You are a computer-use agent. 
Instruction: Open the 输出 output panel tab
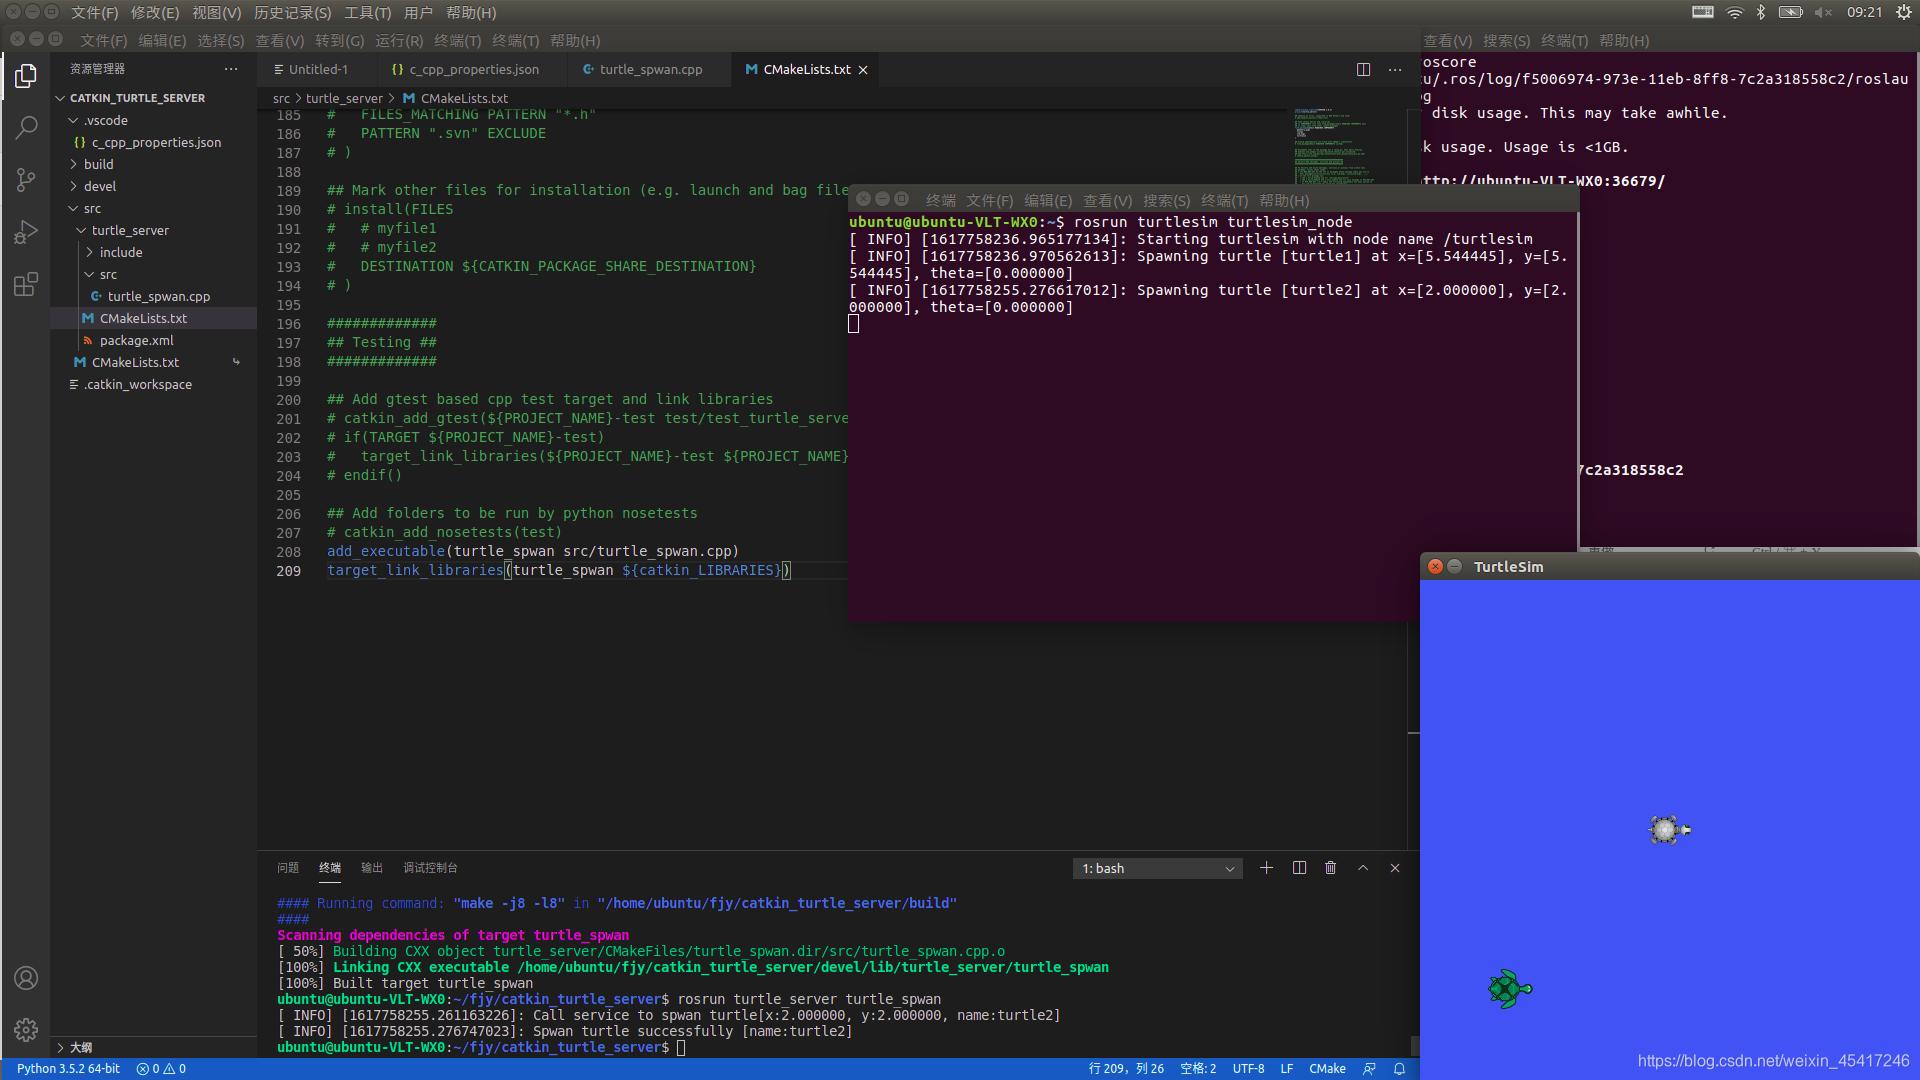(x=372, y=868)
